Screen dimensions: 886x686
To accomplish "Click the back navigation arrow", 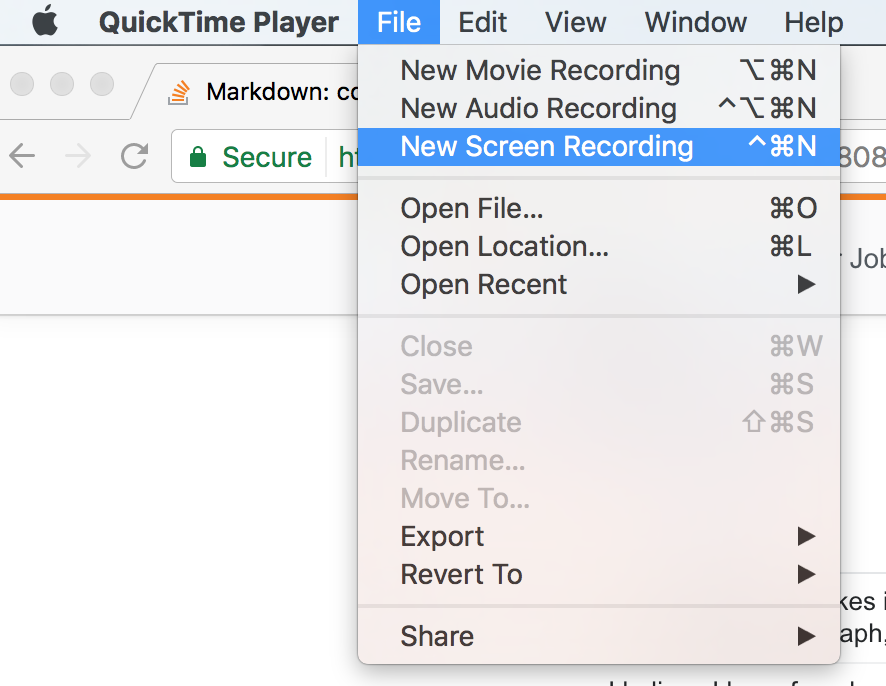I will [x=23, y=156].
